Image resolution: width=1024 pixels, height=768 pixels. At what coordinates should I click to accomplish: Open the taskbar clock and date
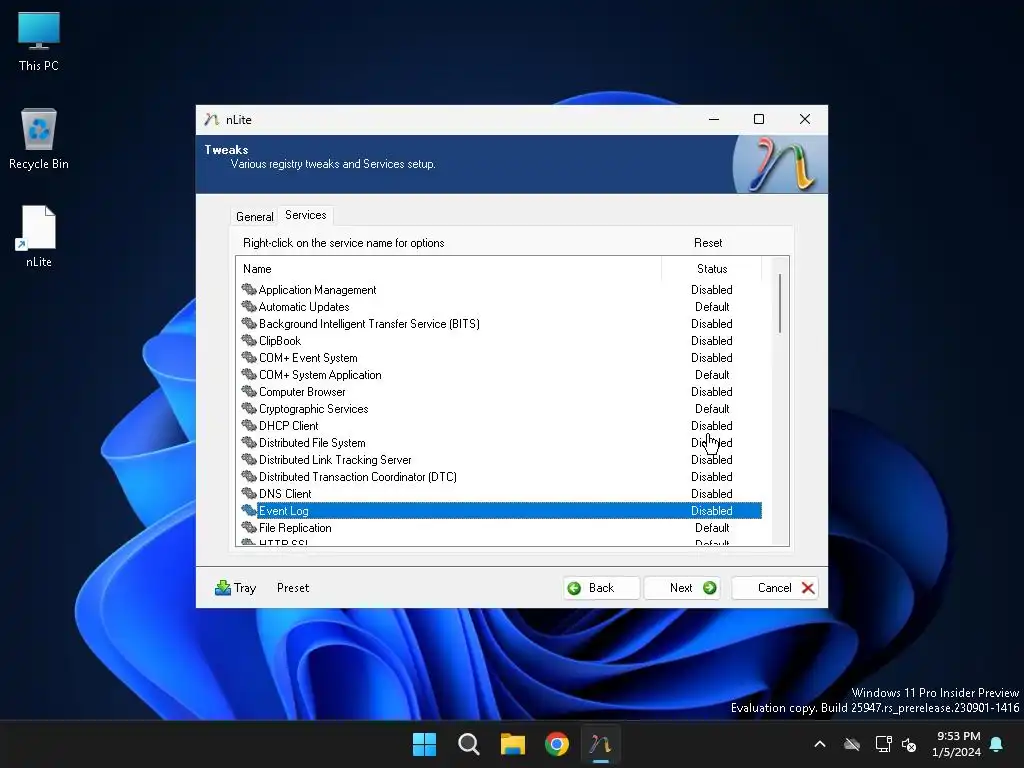point(957,744)
